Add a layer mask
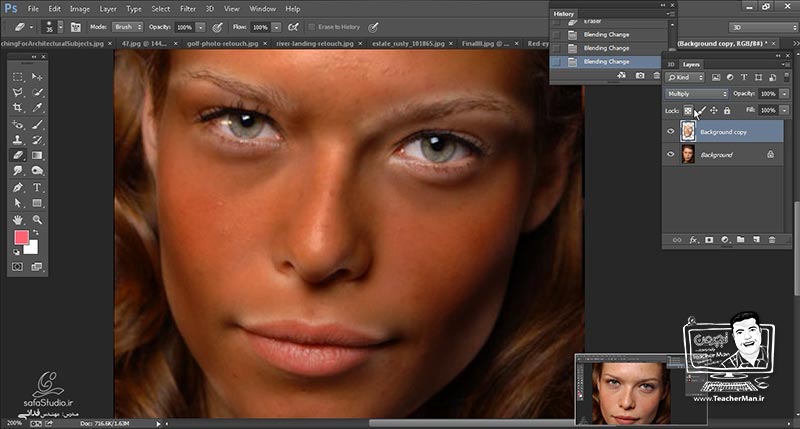Image resolution: width=800 pixels, height=429 pixels. pos(709,240)
